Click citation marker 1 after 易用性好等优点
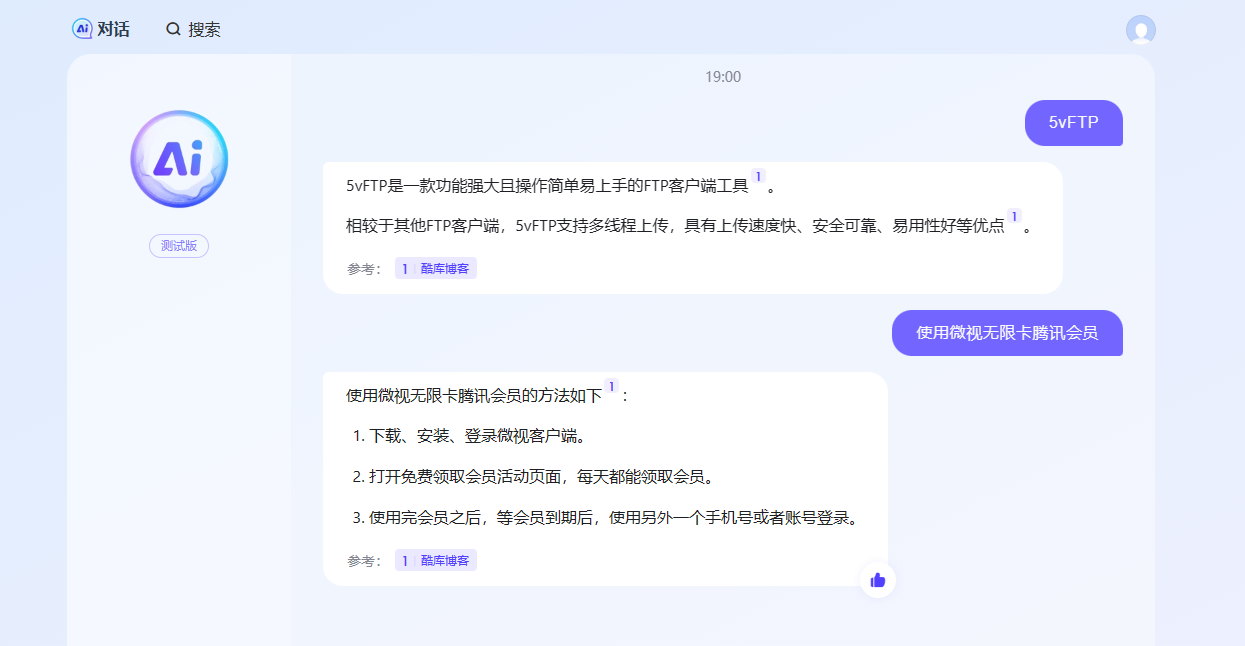 click(x=1012, y=216)
